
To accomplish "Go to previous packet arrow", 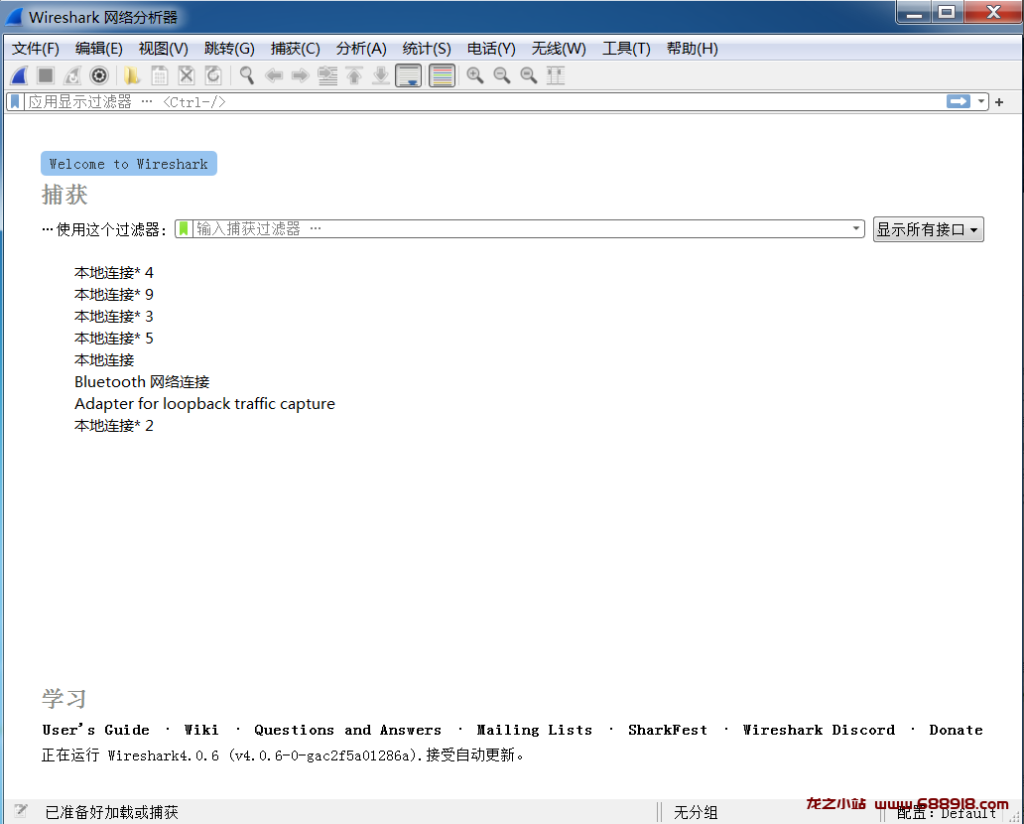I will tap(274, 76).
